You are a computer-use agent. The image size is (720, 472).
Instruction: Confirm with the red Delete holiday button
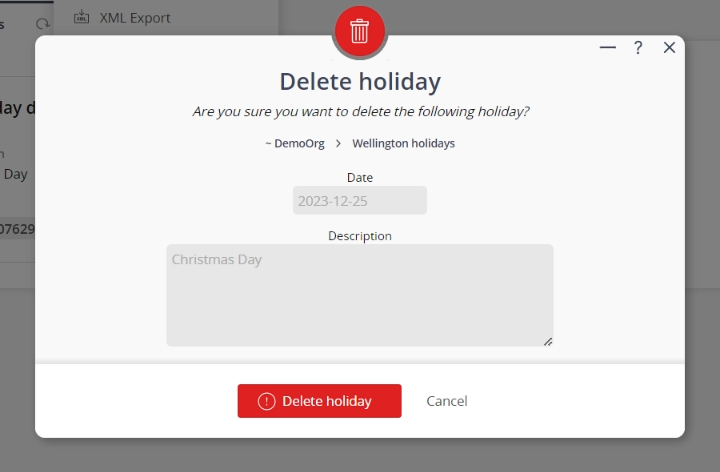point(319,401)
